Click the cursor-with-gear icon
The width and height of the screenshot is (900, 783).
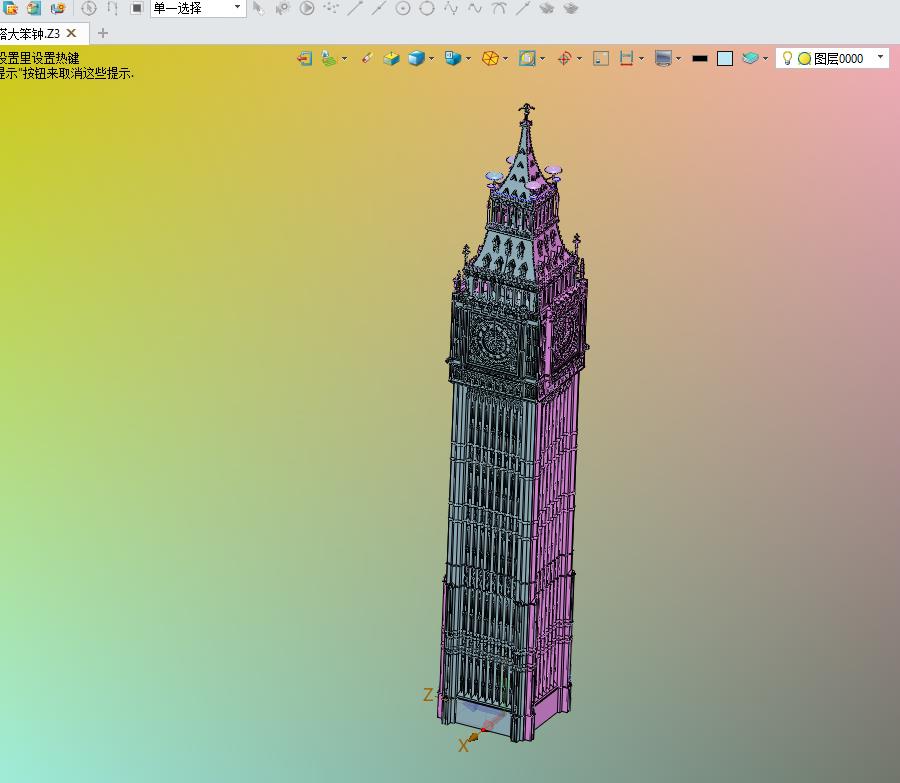(x=282, y=8)
